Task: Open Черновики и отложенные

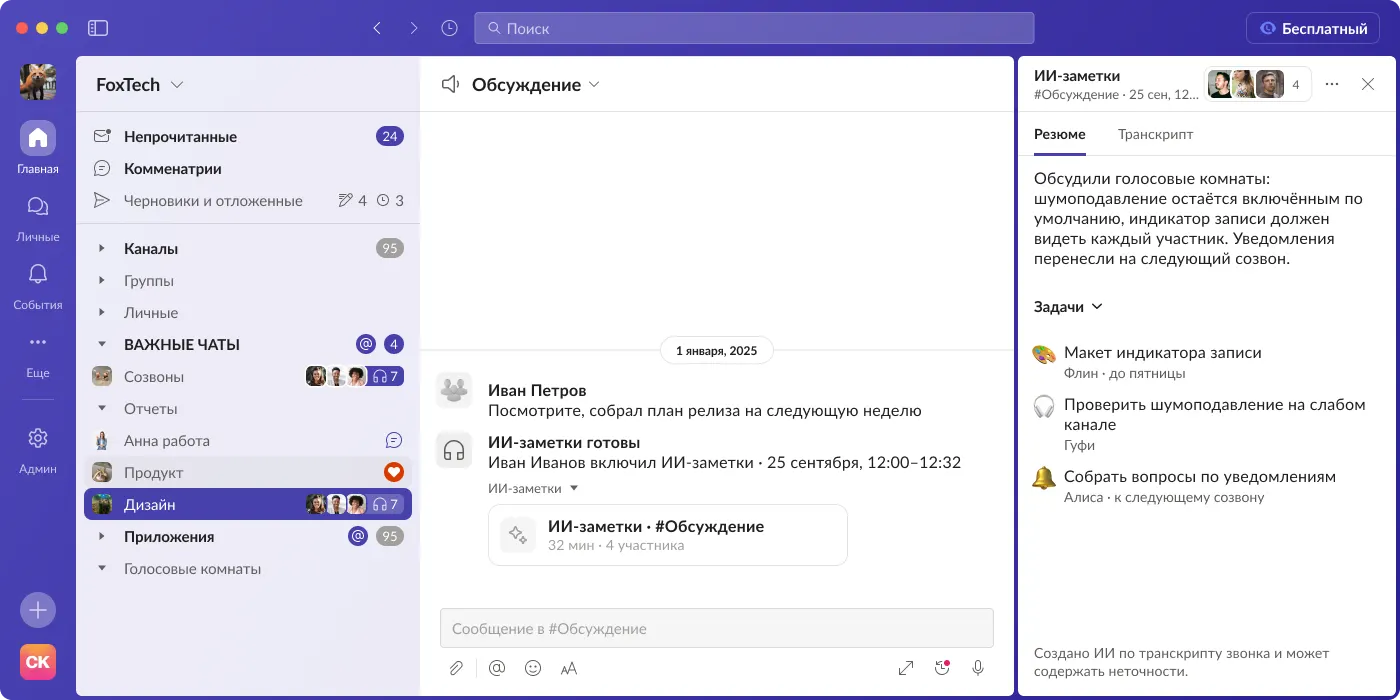Action: click(248, 201)
